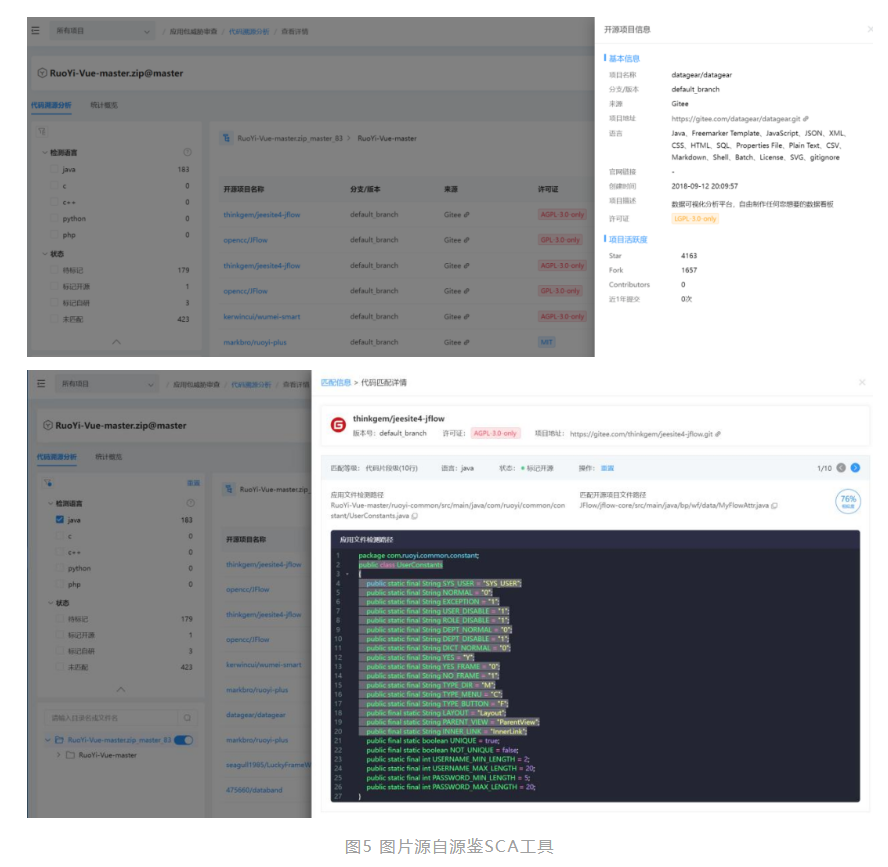Copy the MyFlowAttr.java file path
Image resolution: width=888 pixels, height=867 pixels.
pos(775,505)
